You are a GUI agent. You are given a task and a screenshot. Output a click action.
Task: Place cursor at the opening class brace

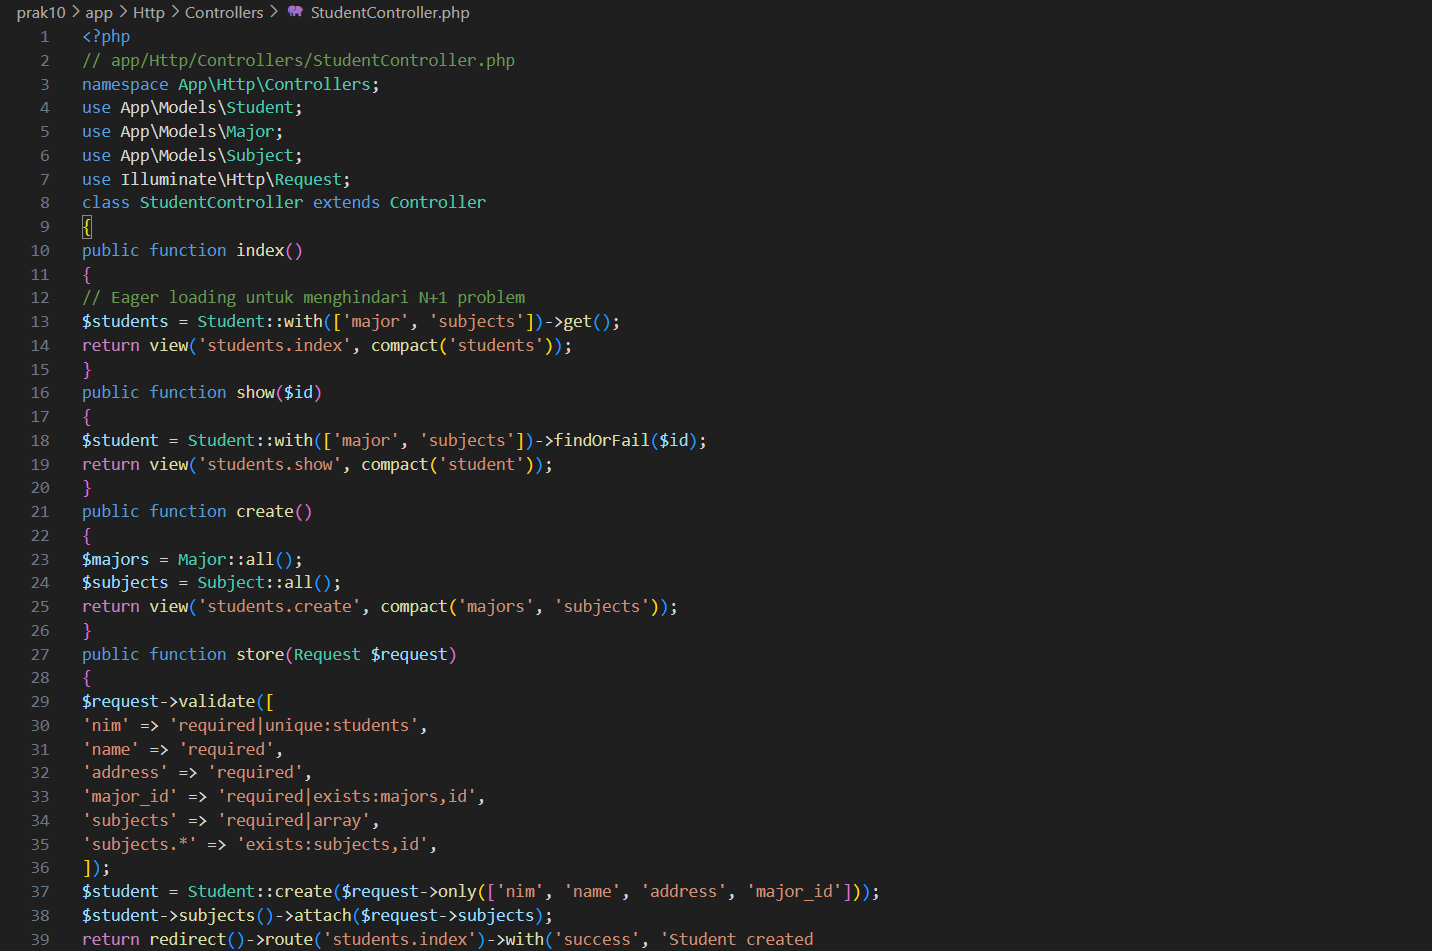point(87,227)
